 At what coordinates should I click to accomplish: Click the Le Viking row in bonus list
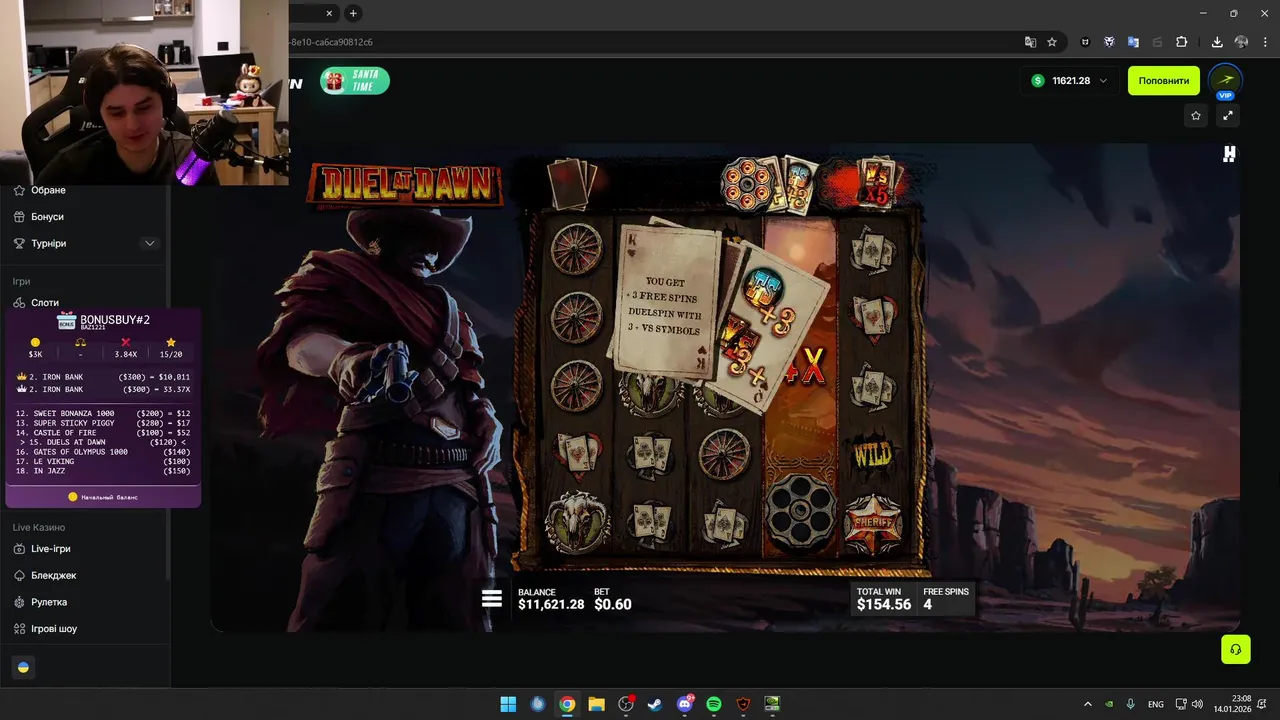[x=102, y=461]
